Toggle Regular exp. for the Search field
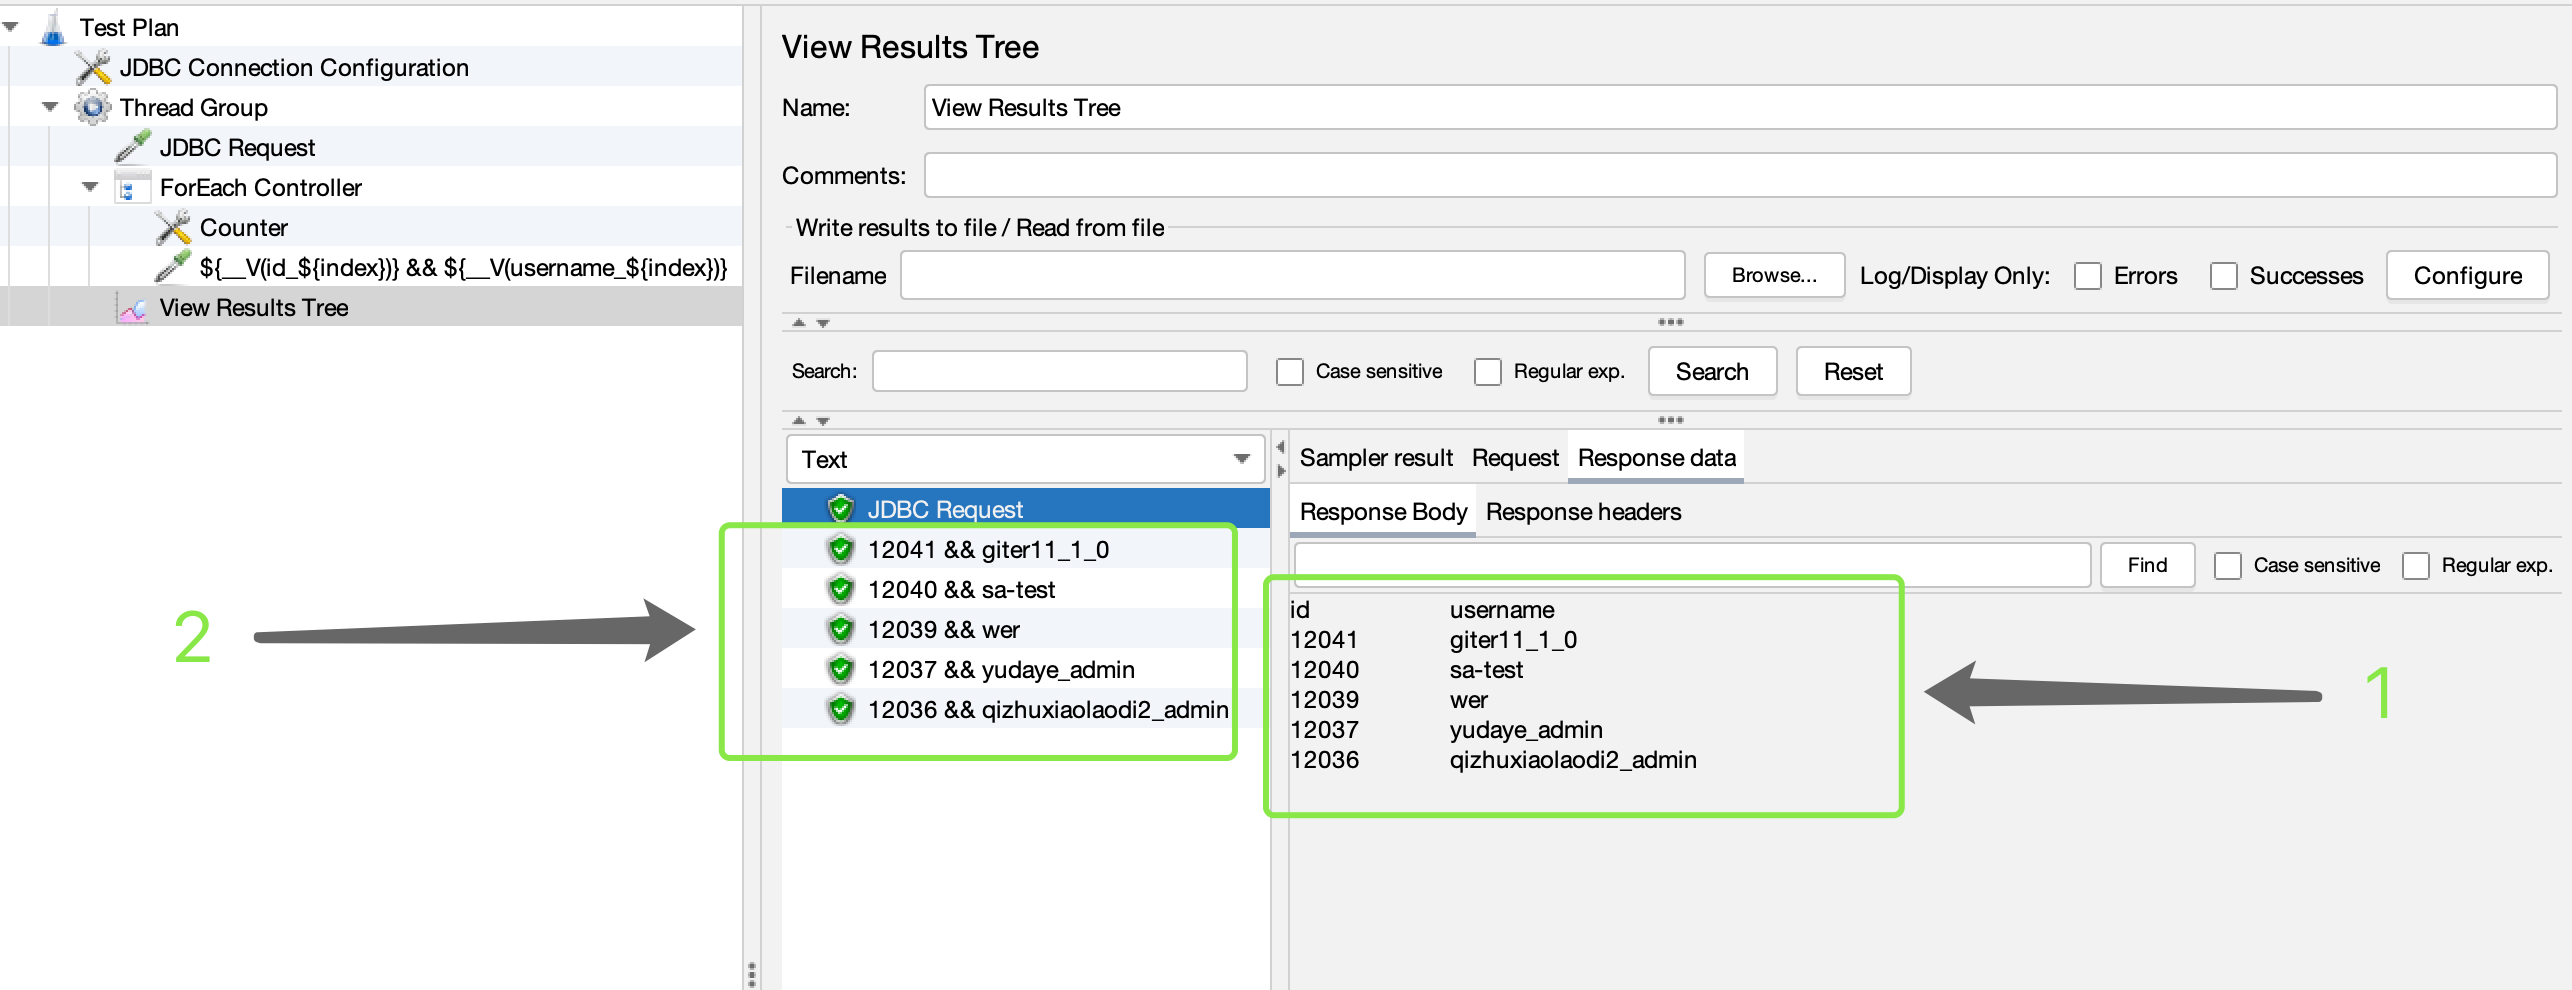The height and width of the screenshot is (990, 2572). [1488, 372]
